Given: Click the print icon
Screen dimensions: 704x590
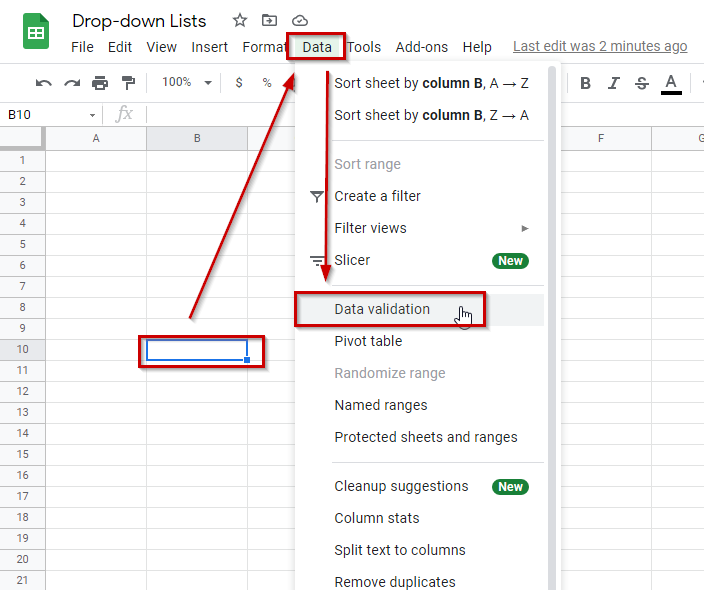Looking at the screenshot, I should (100, 83).
